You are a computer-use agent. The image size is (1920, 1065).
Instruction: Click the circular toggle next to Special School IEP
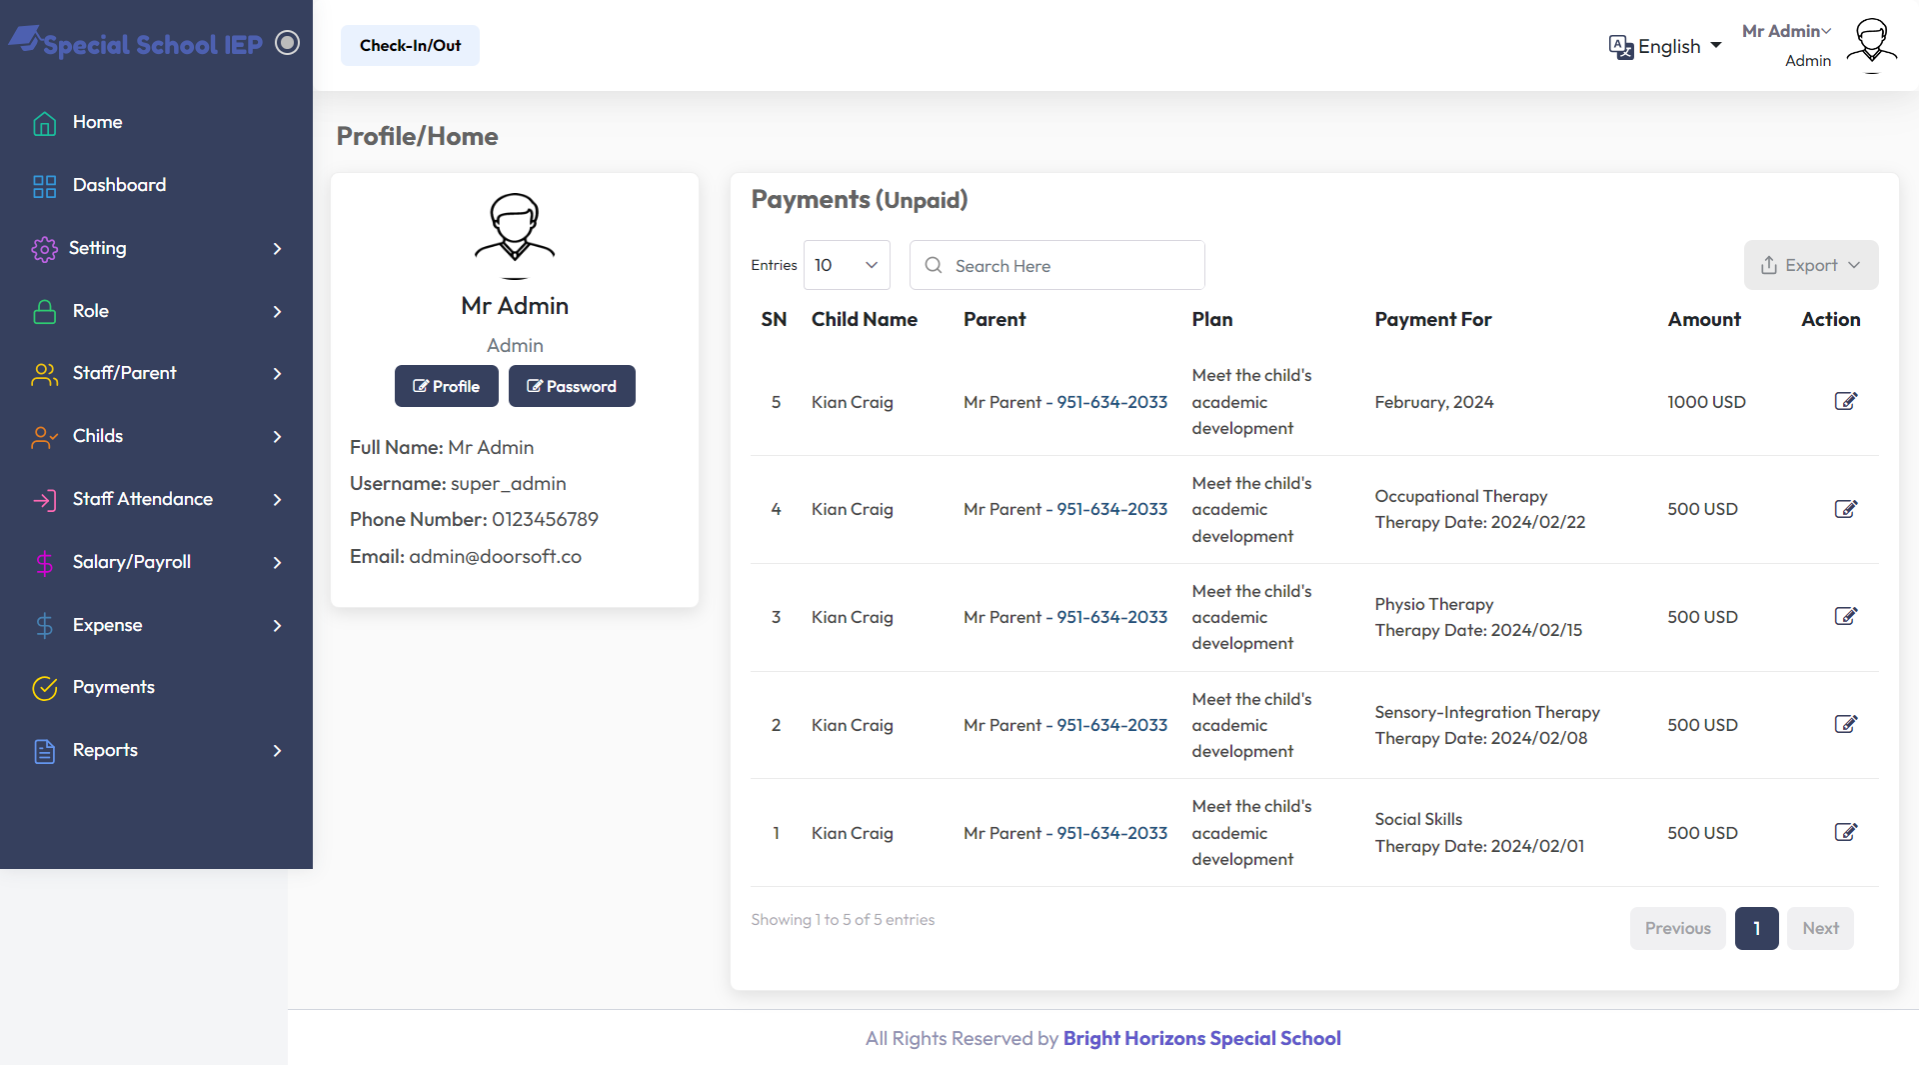pyautogui.click(x=288, y=42)
